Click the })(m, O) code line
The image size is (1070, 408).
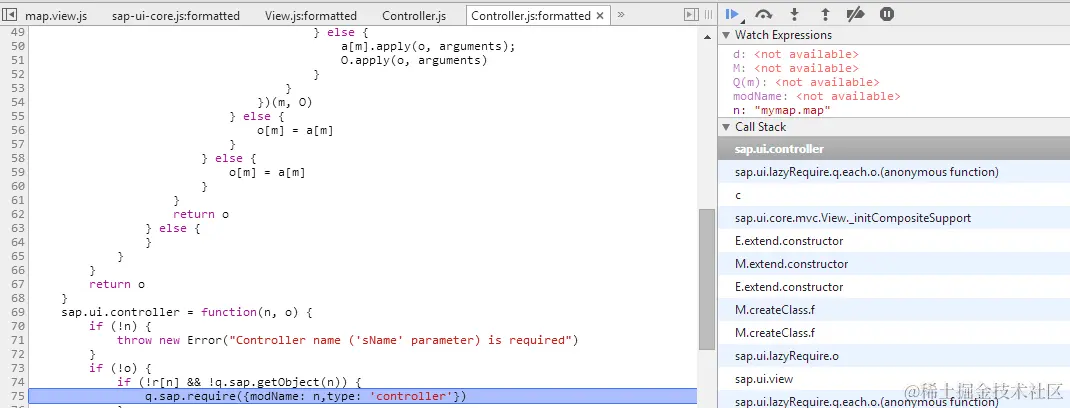coord(285,102)
